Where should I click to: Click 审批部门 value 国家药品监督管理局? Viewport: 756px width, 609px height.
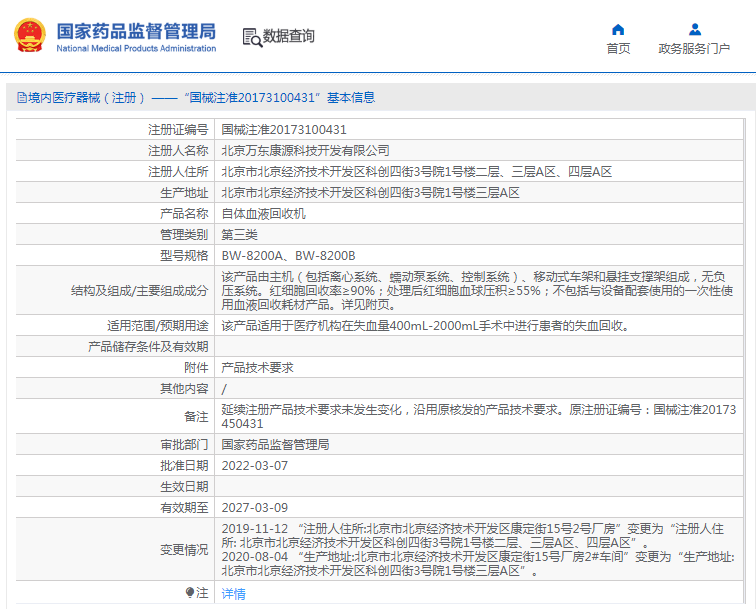click(x=275, y=445)
